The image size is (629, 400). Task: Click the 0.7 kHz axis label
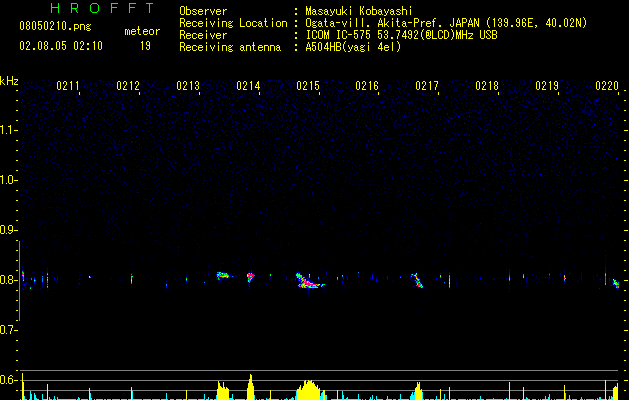[9, 330]
